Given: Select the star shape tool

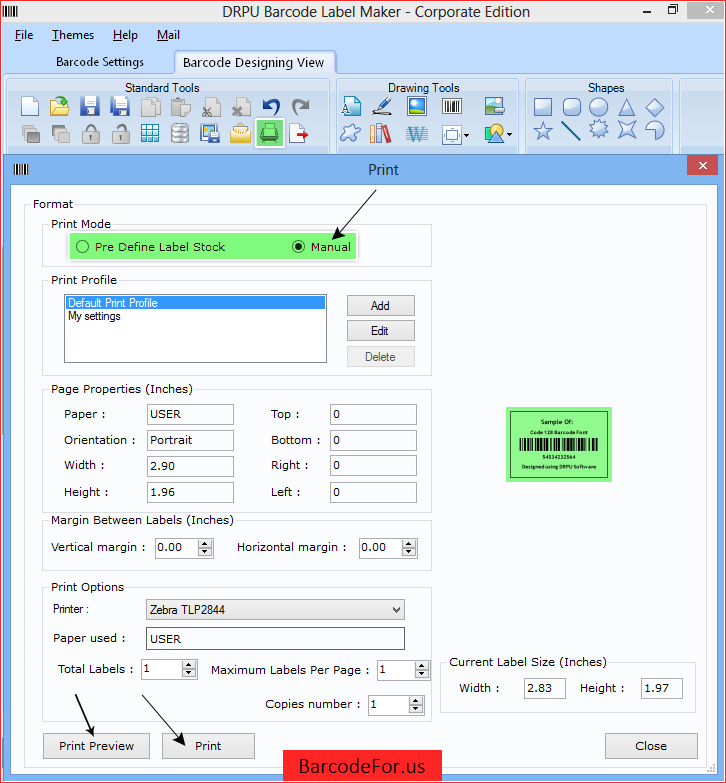Looking at the screenshot, I should click(x=543, y=131).
